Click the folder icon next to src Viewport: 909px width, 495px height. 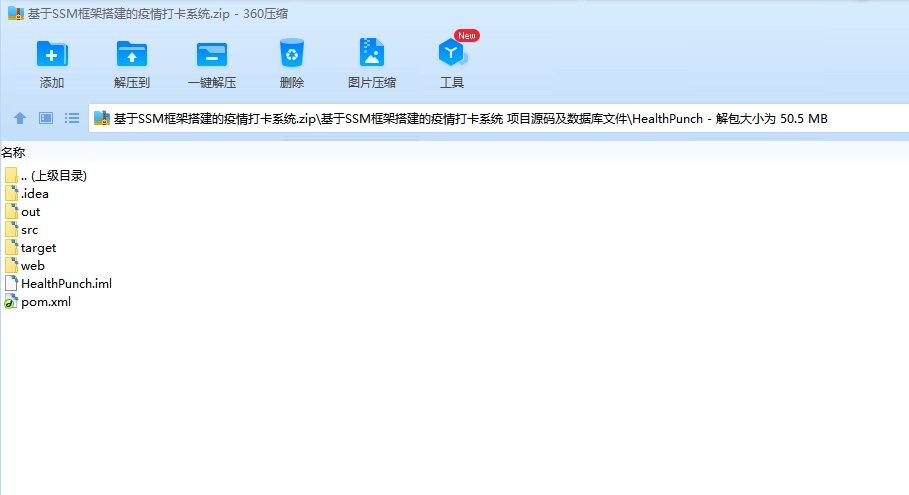coord(12,230)
